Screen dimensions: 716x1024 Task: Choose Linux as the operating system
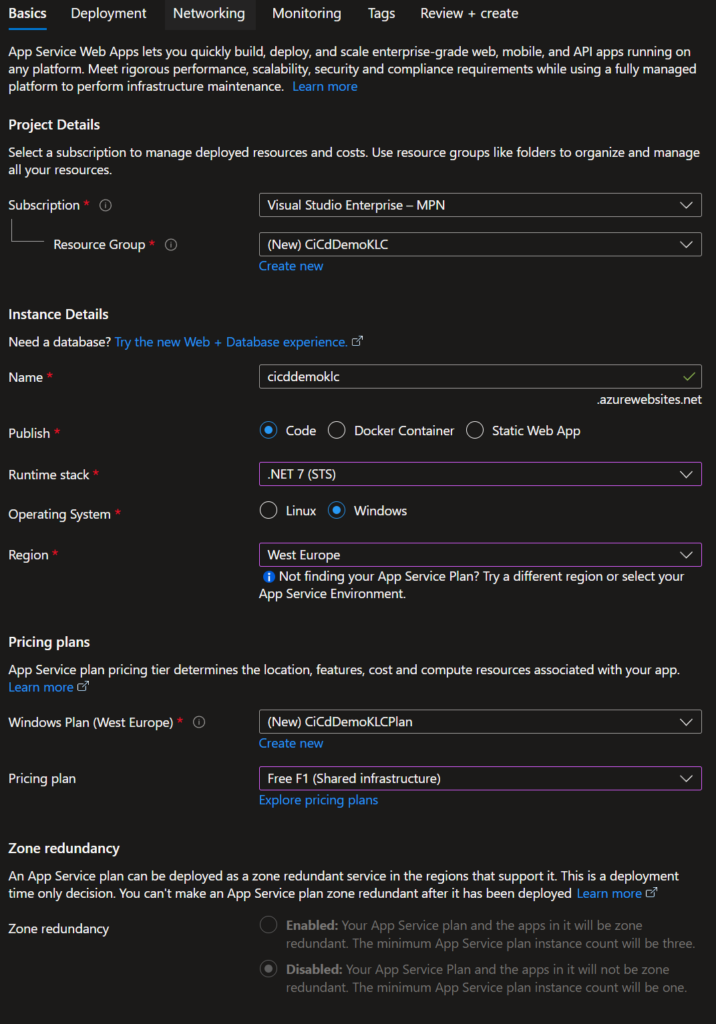pos(268,510)
